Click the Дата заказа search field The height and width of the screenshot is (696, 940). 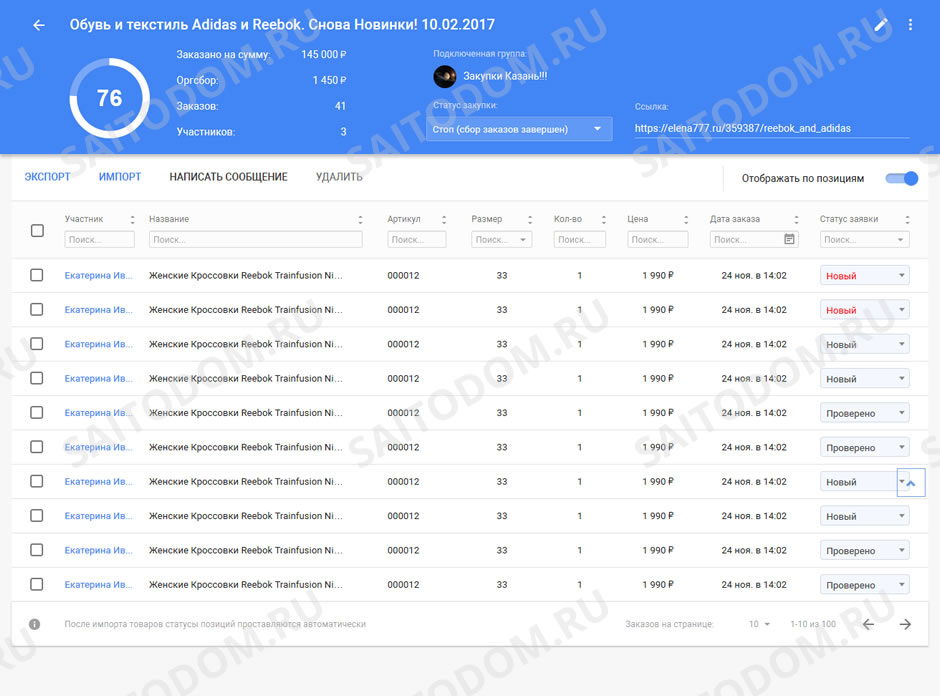tap(754, 239)
